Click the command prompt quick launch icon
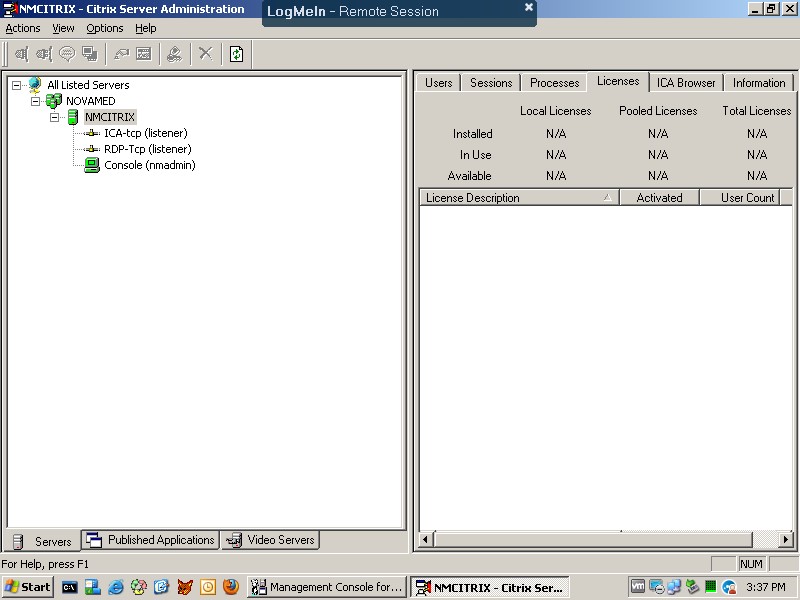The height and width of the screenshot is (600, 800). point(70,587)
